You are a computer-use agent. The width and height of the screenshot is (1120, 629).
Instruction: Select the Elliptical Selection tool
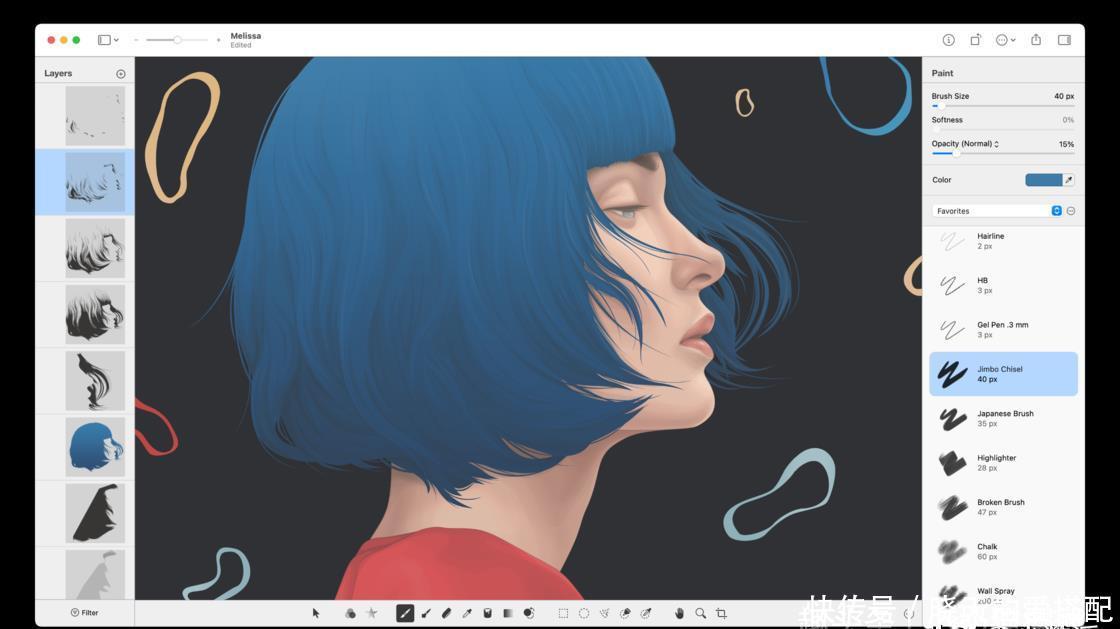[584, 613]
